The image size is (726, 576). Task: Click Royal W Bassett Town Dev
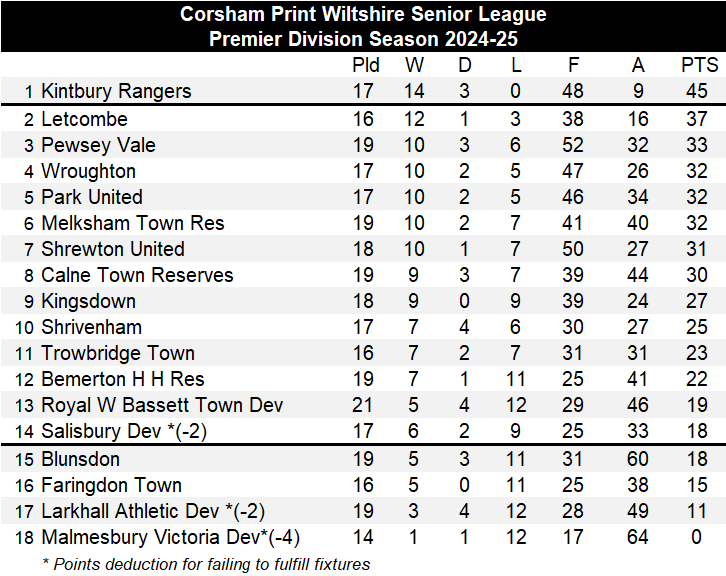[x=162, y=405]
